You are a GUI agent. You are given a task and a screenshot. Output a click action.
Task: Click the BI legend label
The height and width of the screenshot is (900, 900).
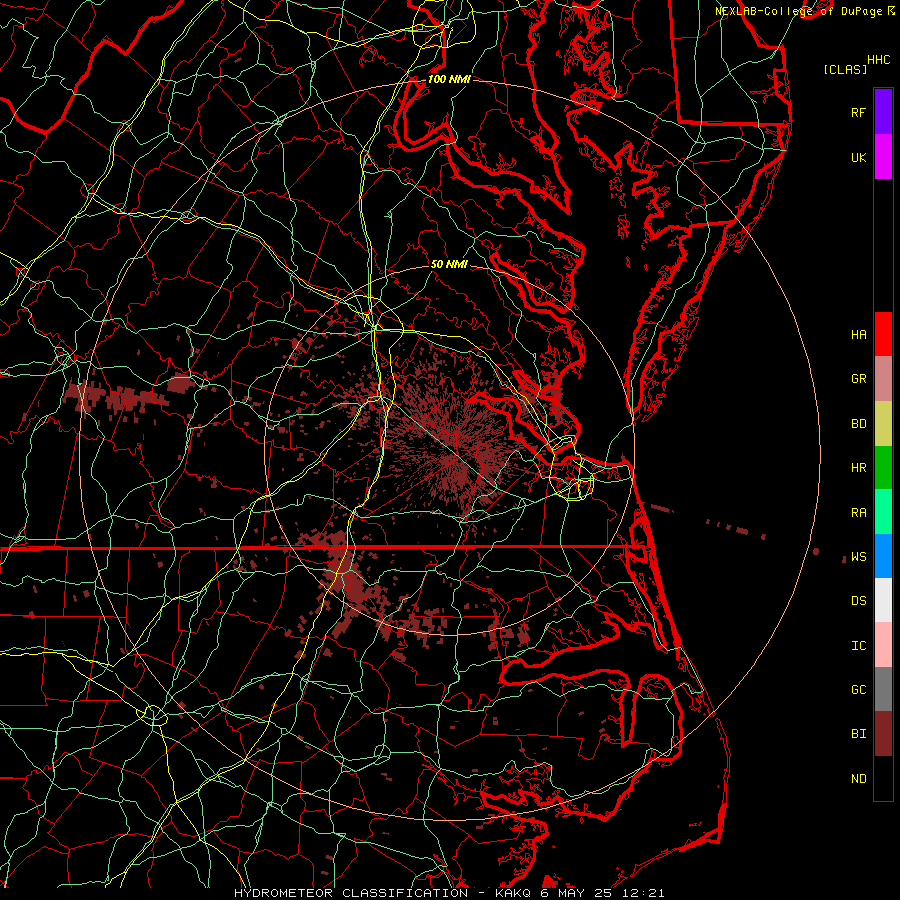(x=858, y=734)
